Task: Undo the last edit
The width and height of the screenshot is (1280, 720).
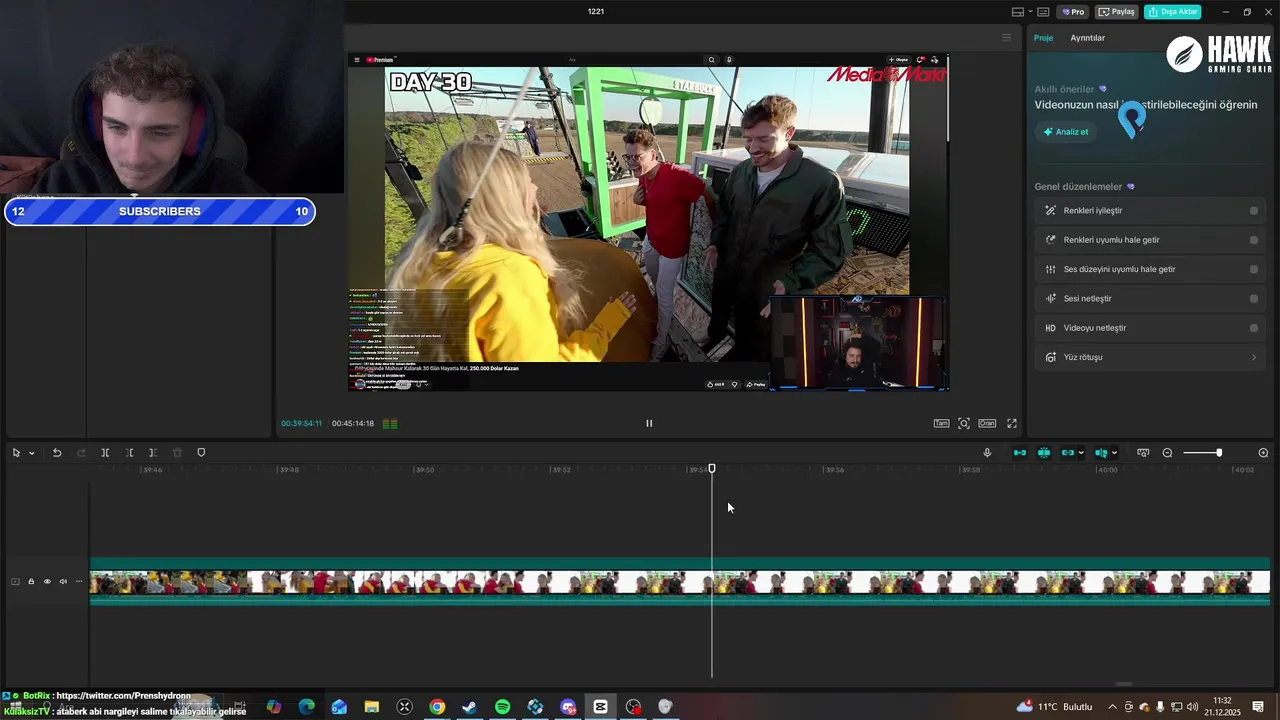Action: [x=57, y=453]
